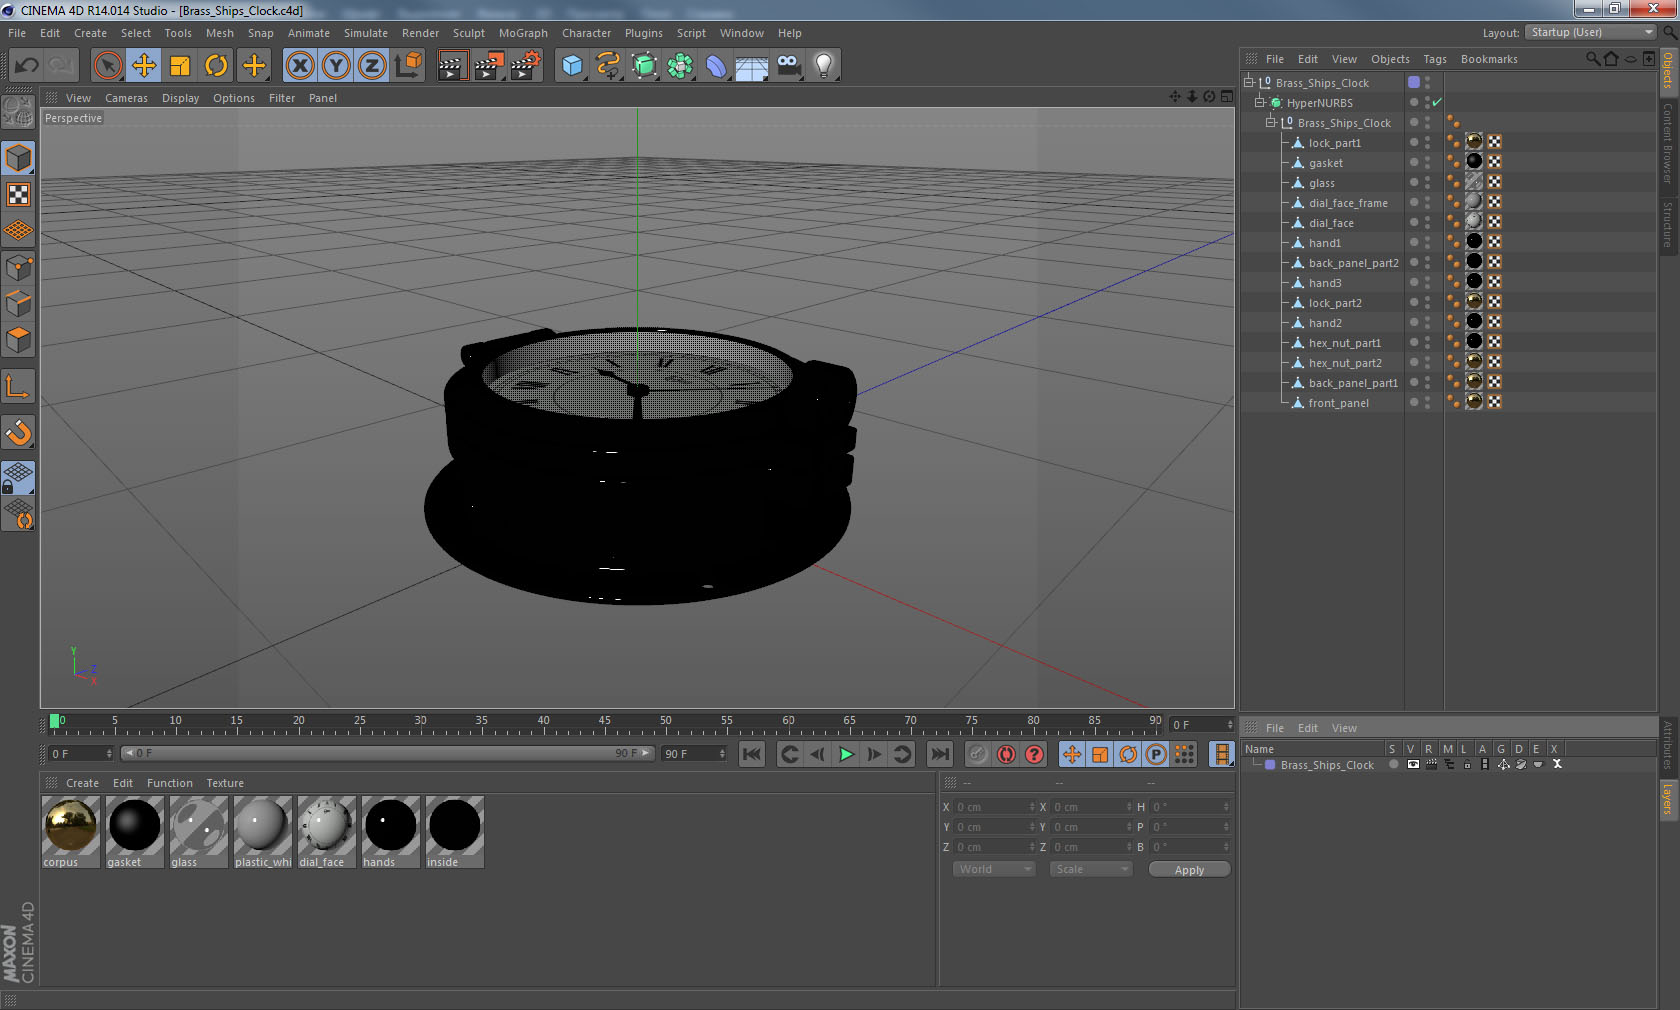
Task: Open the Sculpt menu
Action: [x=468, y=33]
